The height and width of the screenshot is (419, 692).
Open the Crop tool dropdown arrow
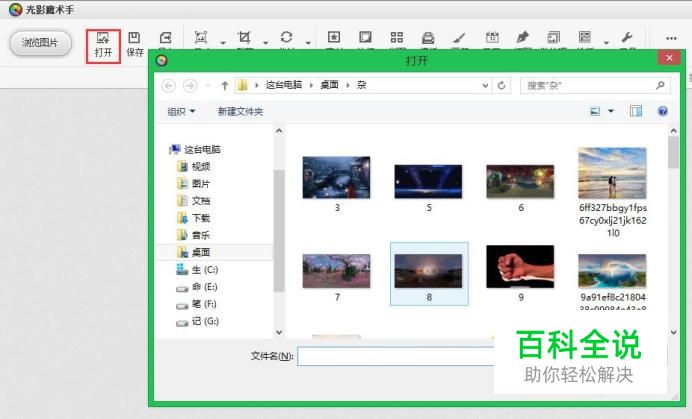[x=266, y=43]
